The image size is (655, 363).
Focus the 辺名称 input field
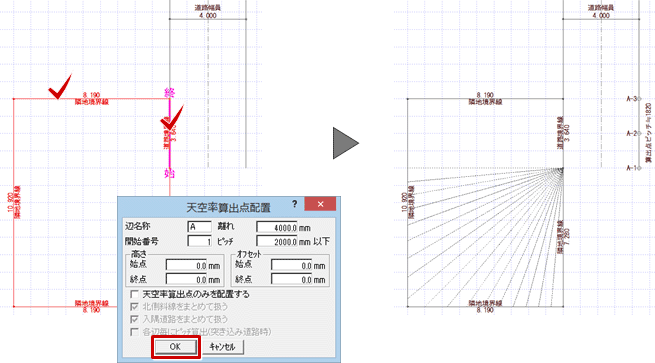tap(199, 227)
